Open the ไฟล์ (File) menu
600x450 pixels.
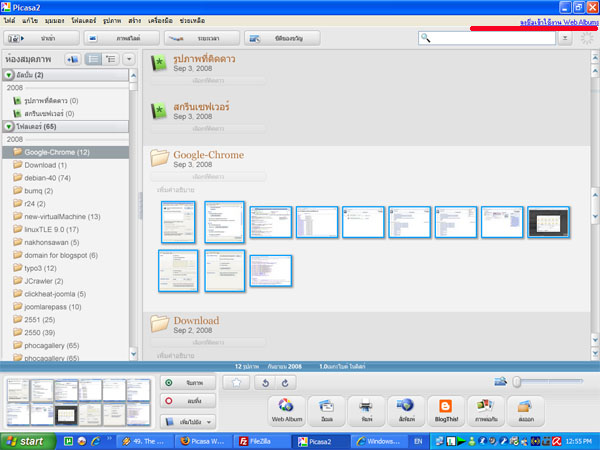[10, 21]
